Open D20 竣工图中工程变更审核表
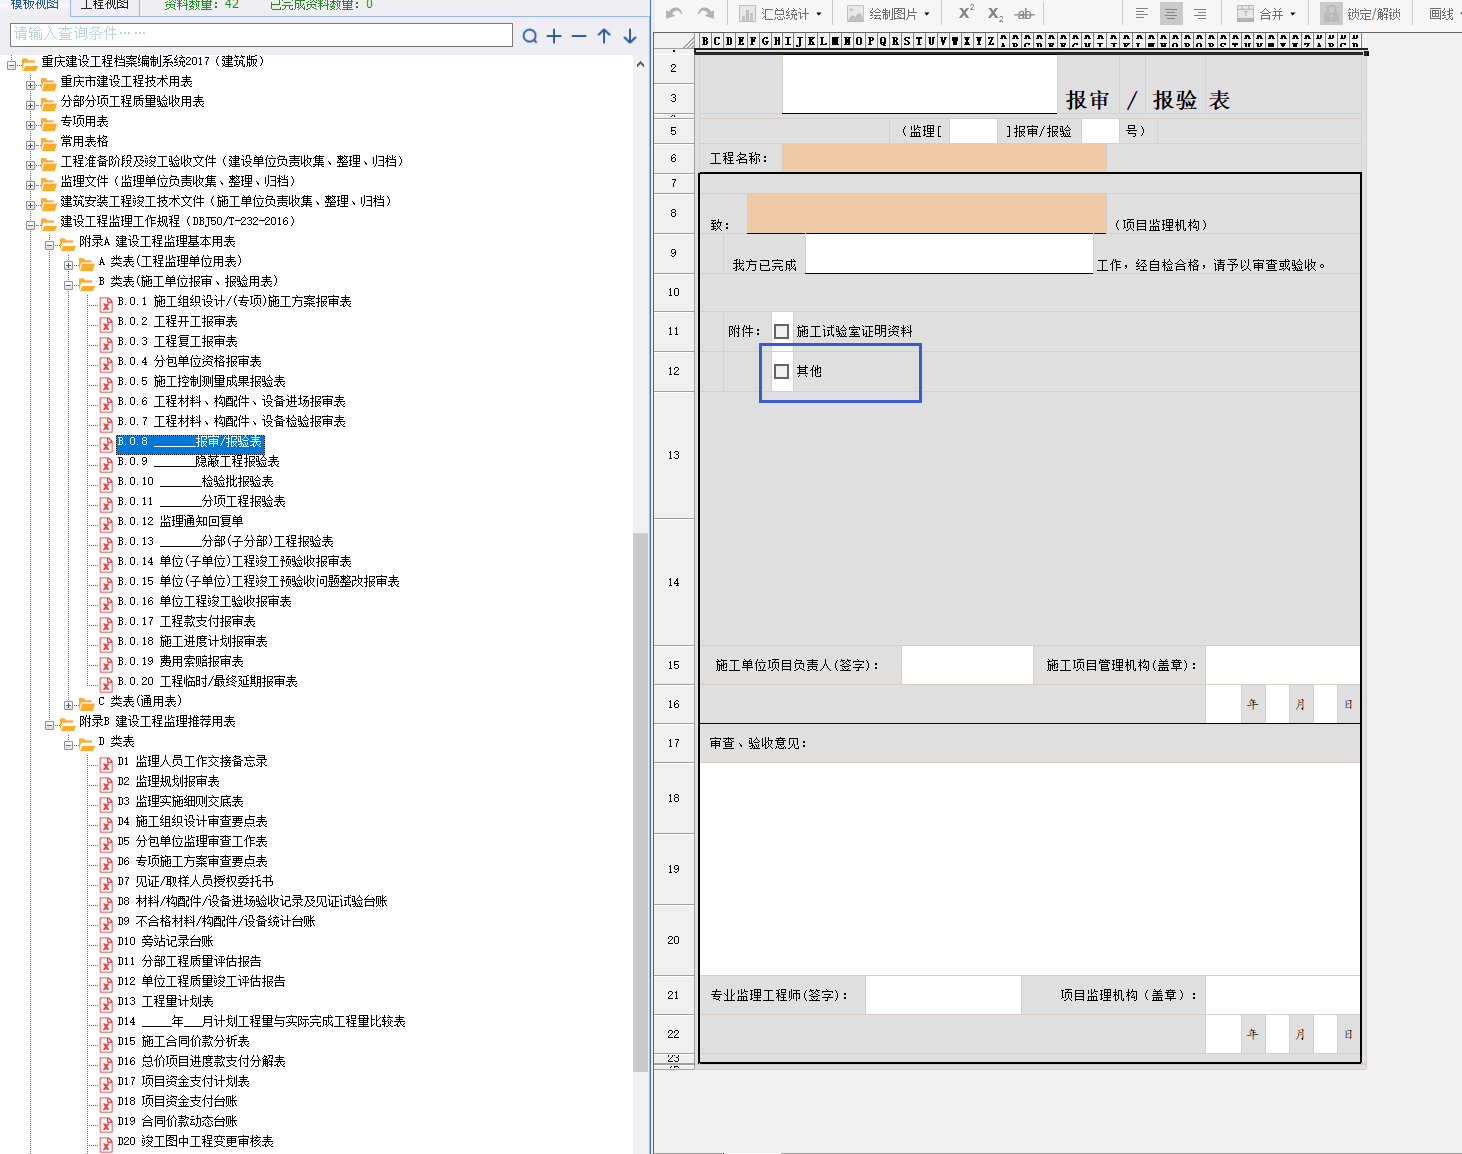 [x=195, y=1141]
